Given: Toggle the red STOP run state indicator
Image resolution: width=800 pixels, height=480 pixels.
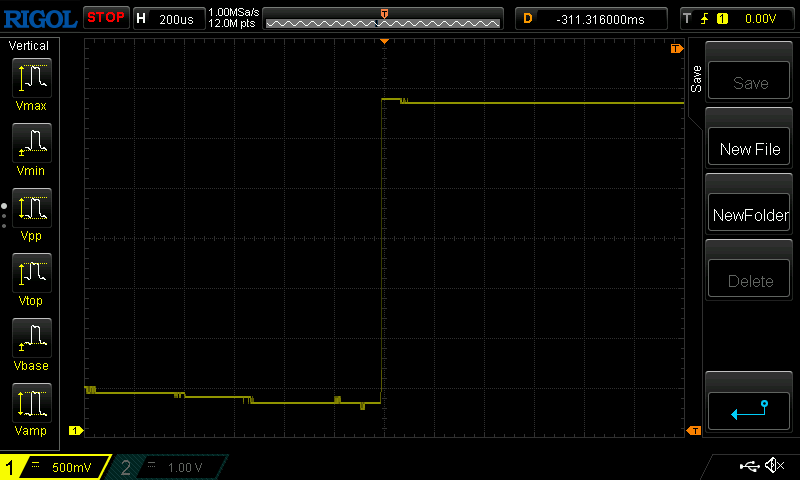Looking at the screenshot, I should coord(105,18).
